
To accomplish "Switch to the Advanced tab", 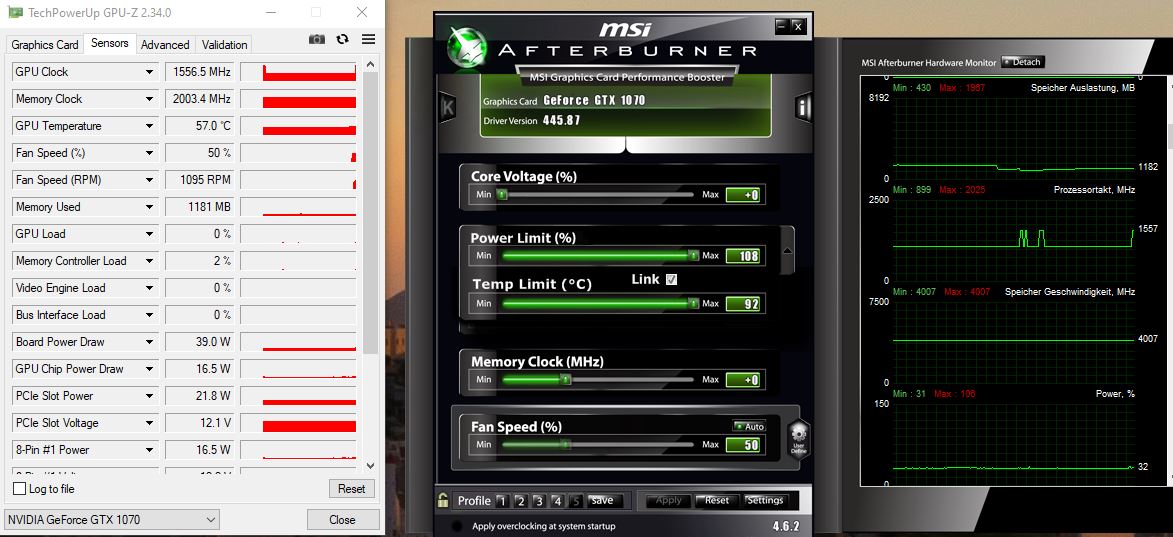I will 165,44.
